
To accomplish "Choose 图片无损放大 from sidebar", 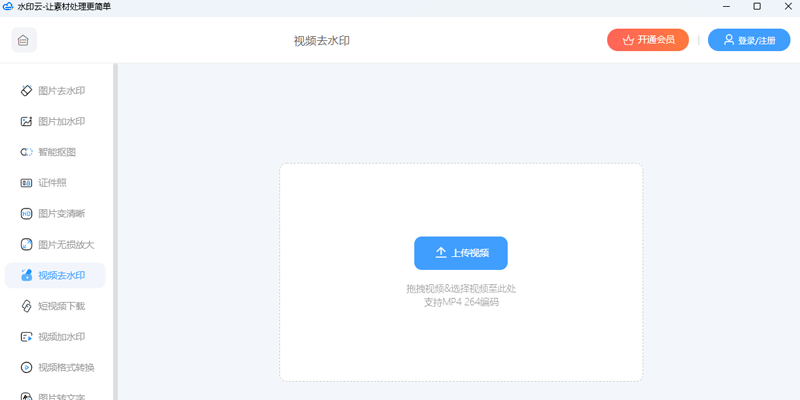I will tap(55, 244).
